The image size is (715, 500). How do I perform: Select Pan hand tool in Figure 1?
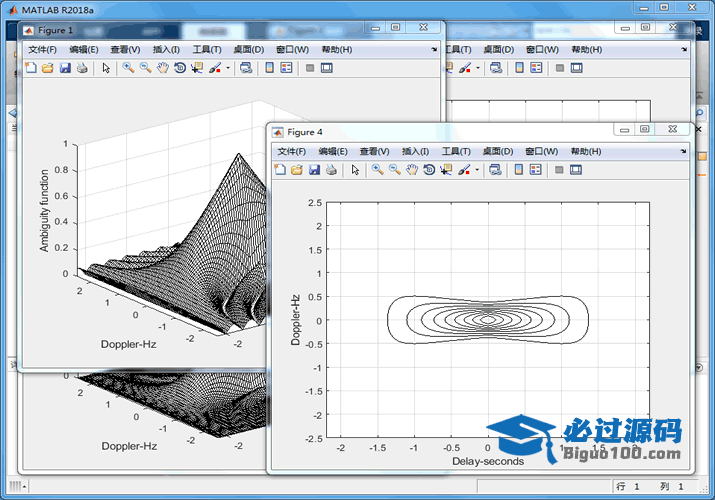point(163,68)
